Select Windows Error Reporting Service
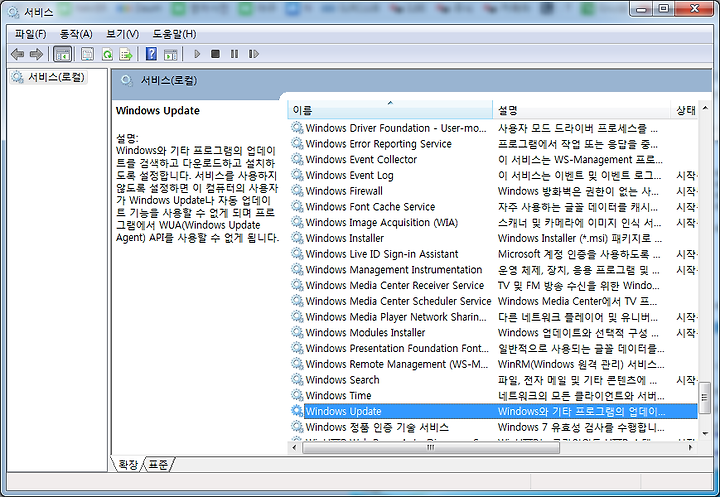 coord(494,144)
